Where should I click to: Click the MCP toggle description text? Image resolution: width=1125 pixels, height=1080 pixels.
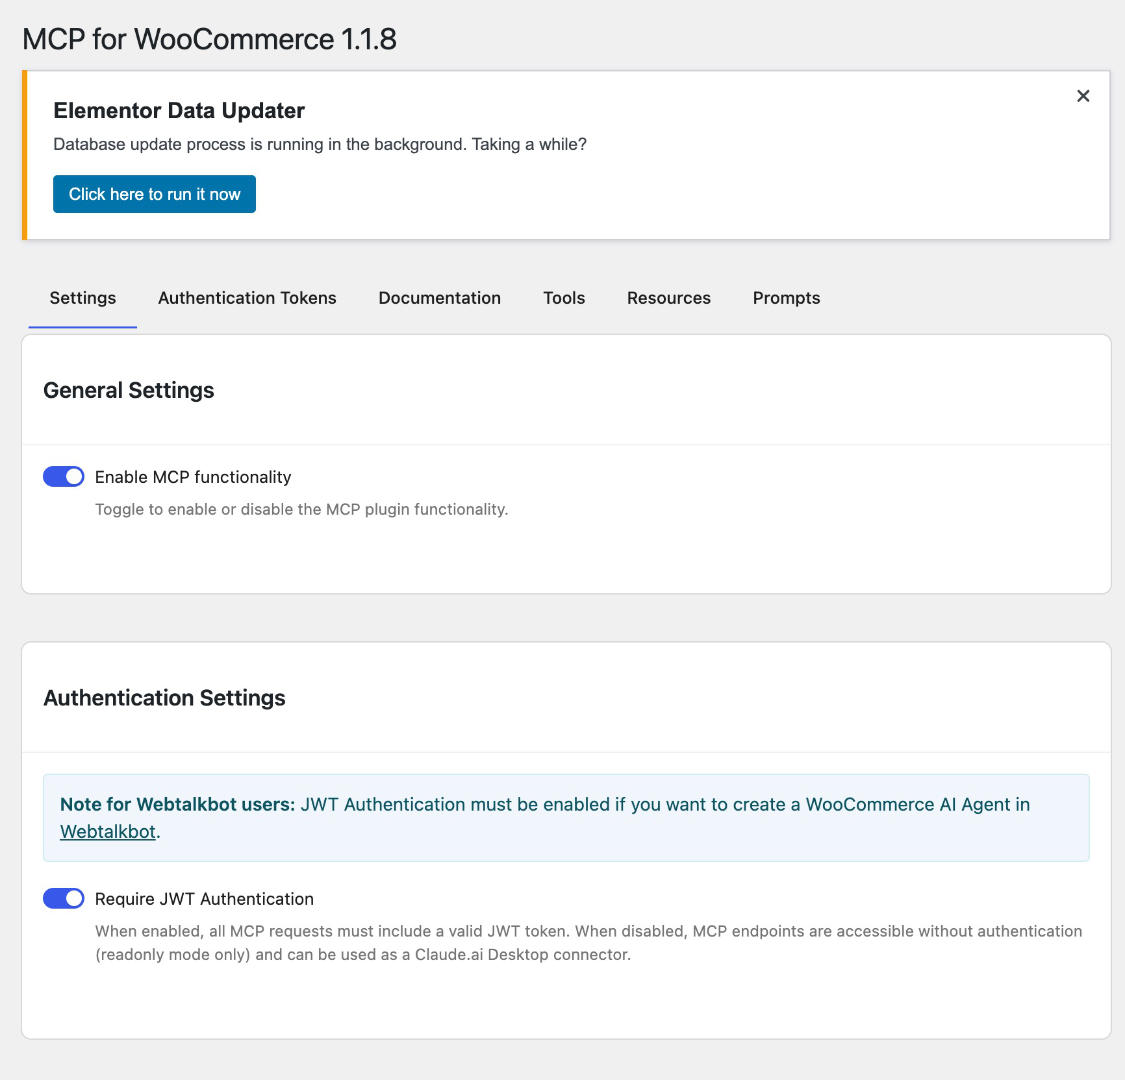301,509
